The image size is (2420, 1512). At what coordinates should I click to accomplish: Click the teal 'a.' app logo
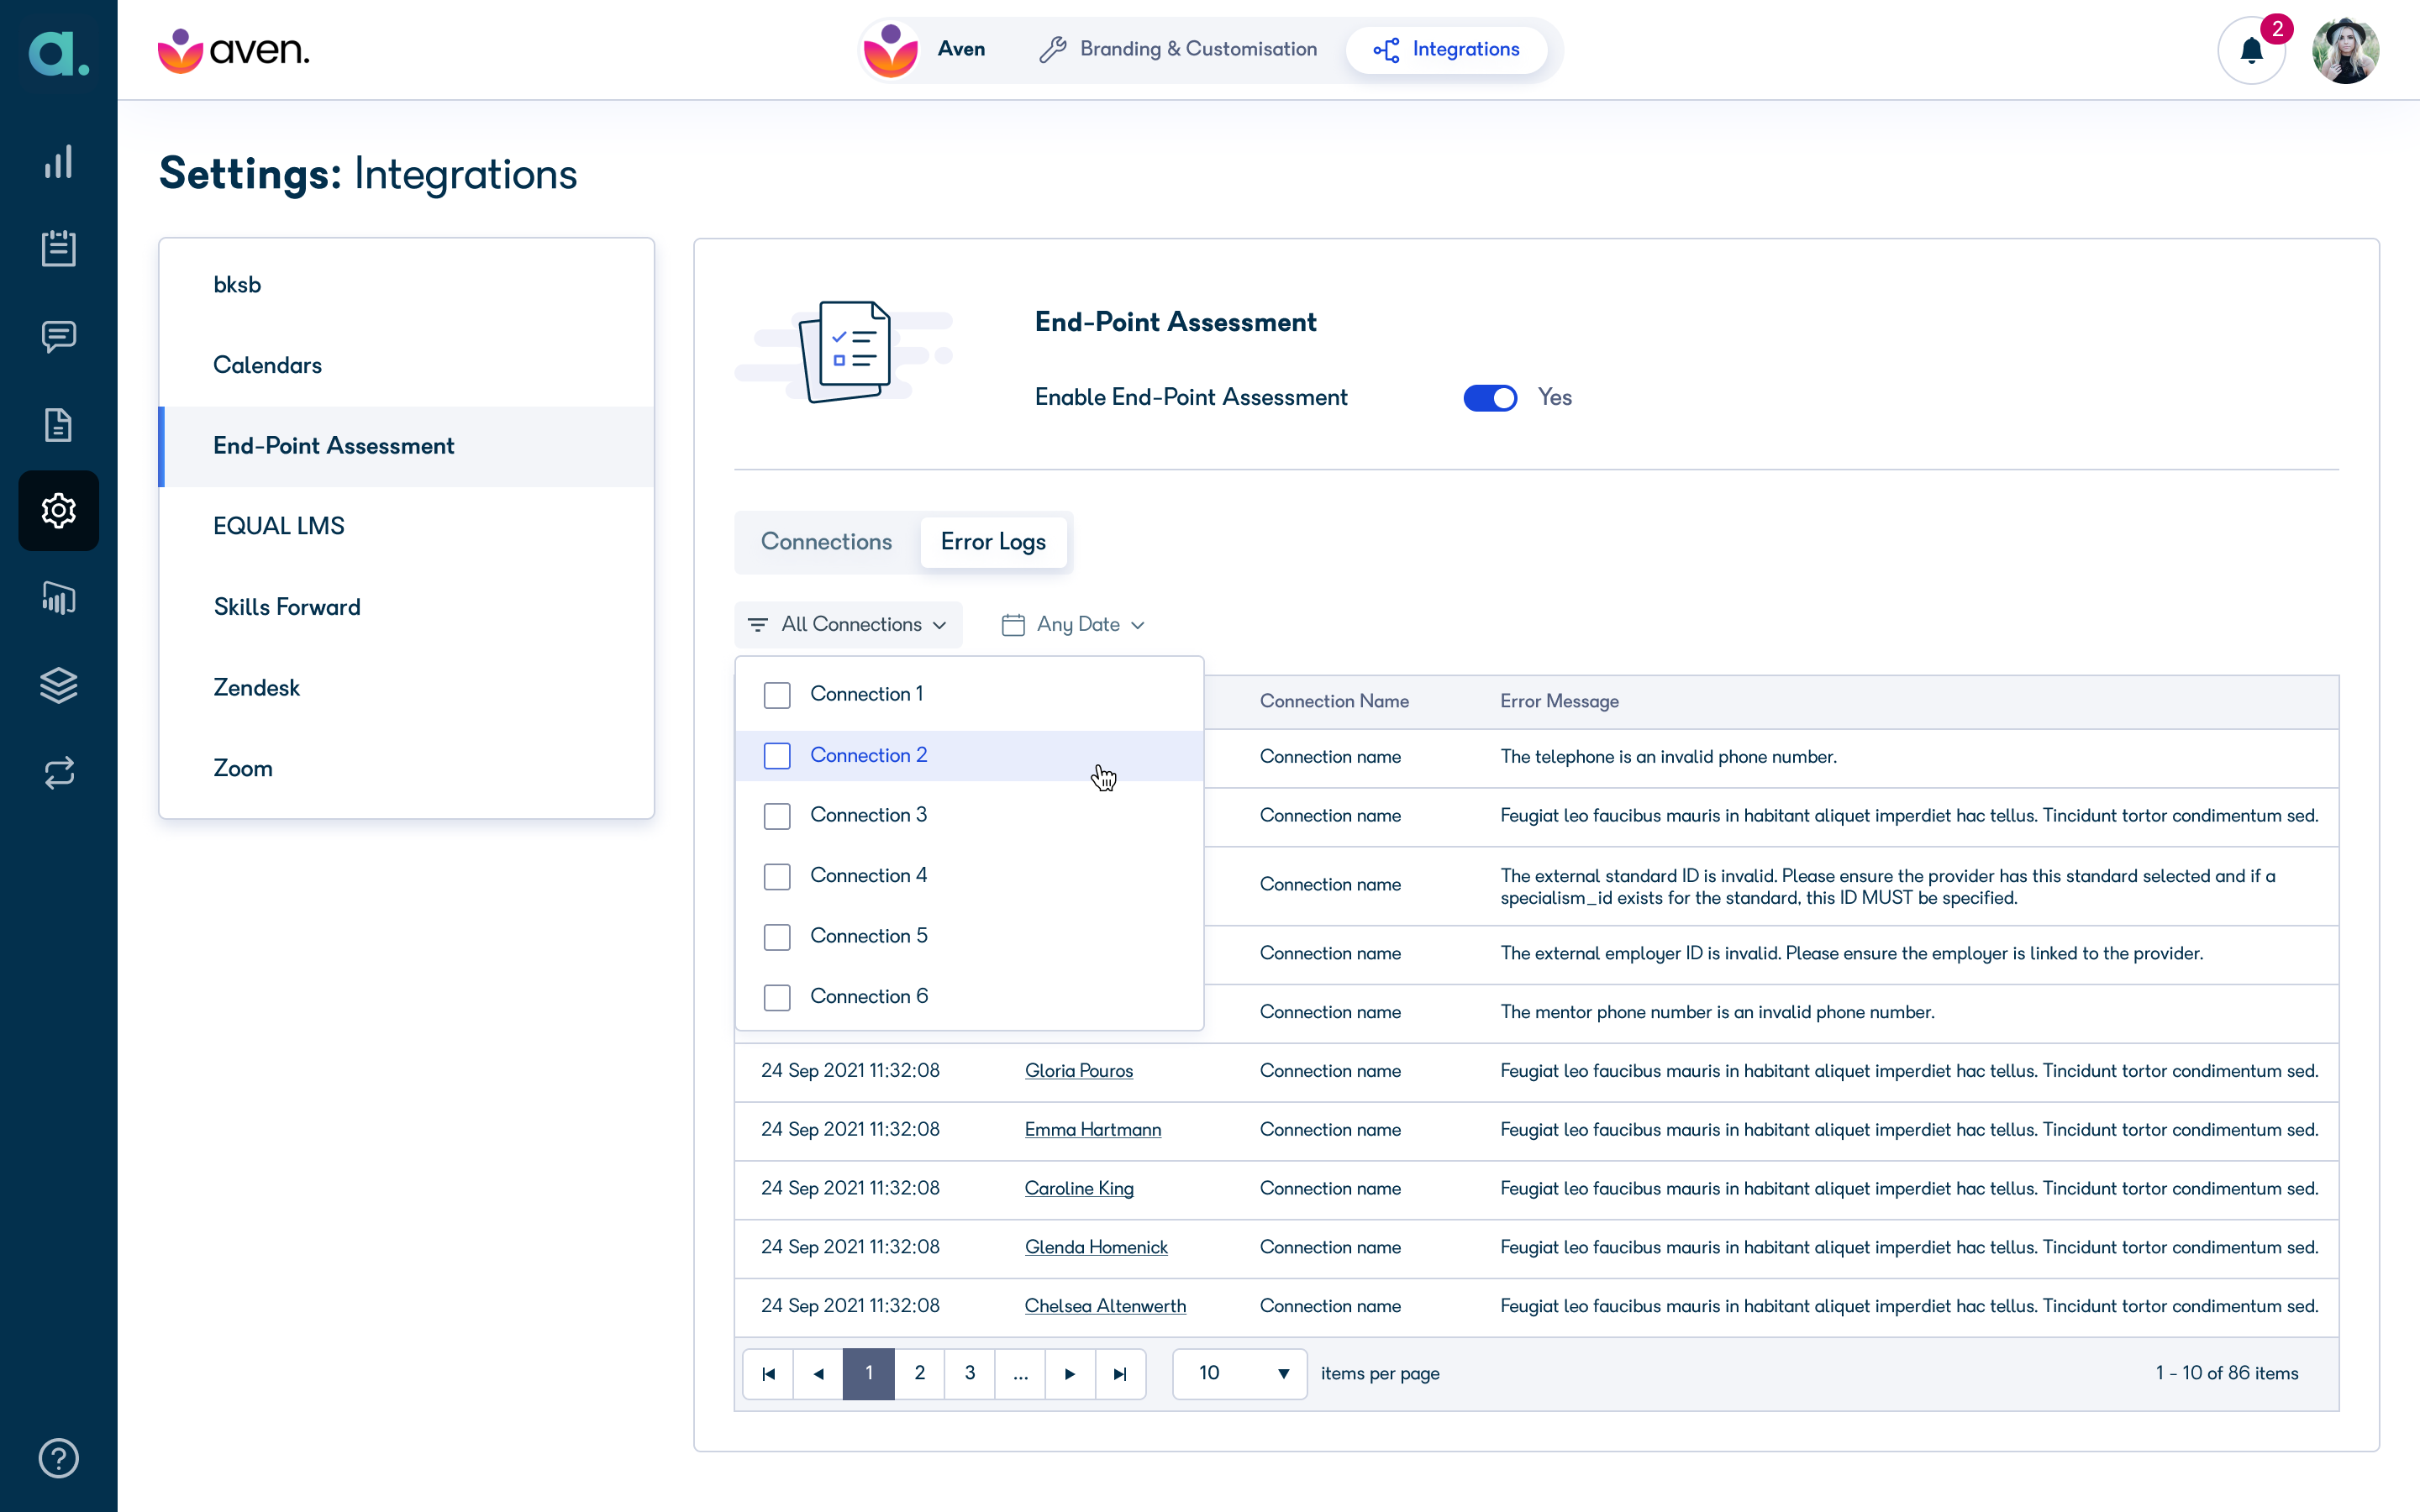pyautogui.click(x=58, y=52)
